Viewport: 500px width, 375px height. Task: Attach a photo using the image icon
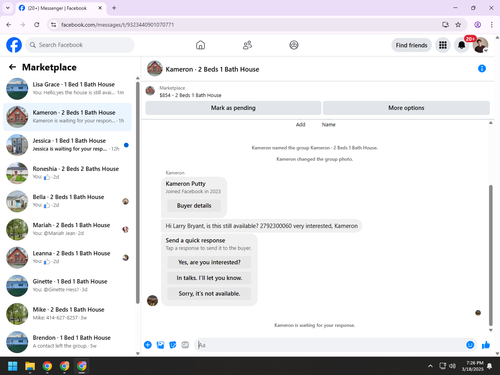click(x=160, y=345)
